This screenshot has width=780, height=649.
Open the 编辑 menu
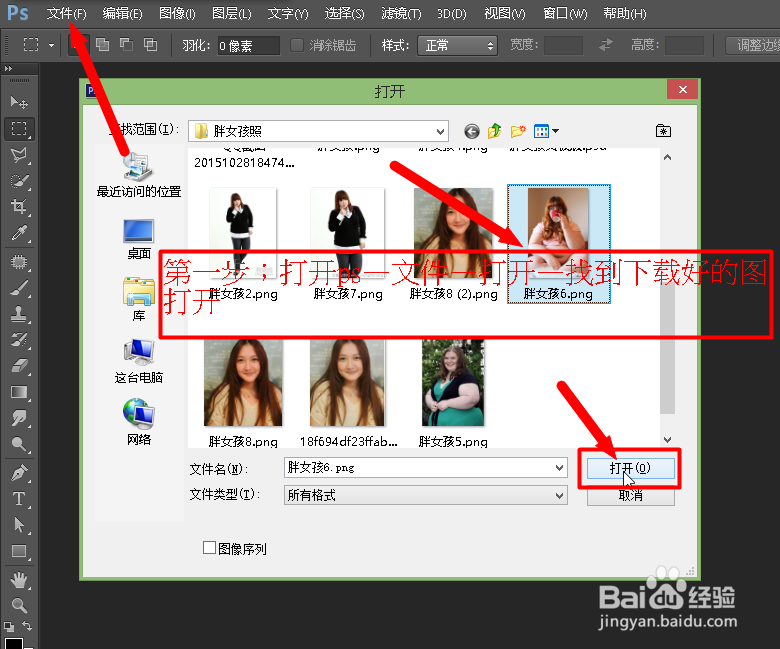pos(122,13)
